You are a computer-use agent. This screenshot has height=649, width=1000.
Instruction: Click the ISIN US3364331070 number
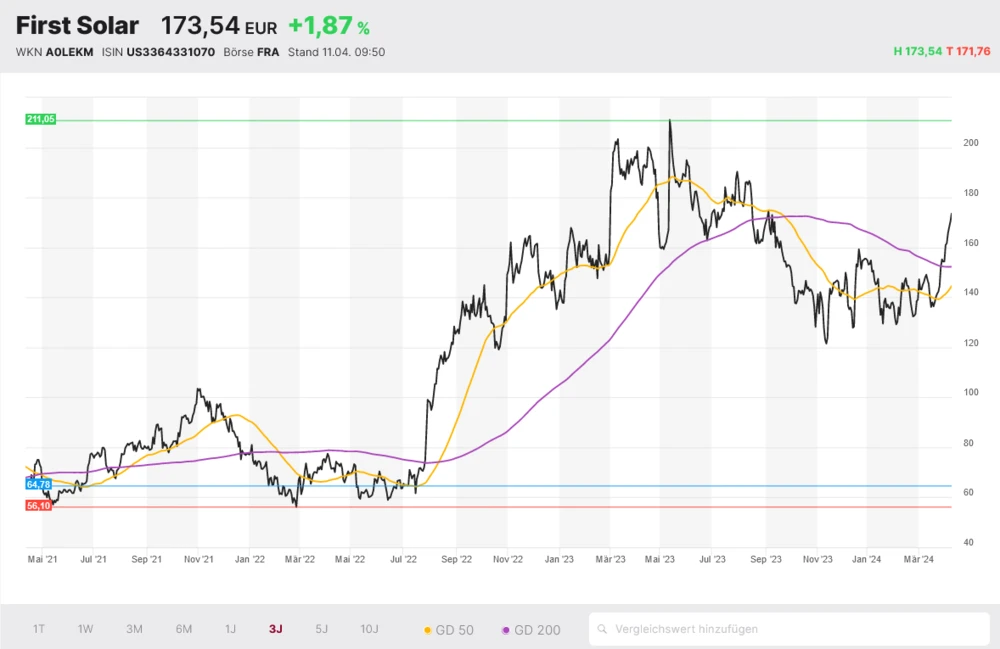click(x=170, y=52)
